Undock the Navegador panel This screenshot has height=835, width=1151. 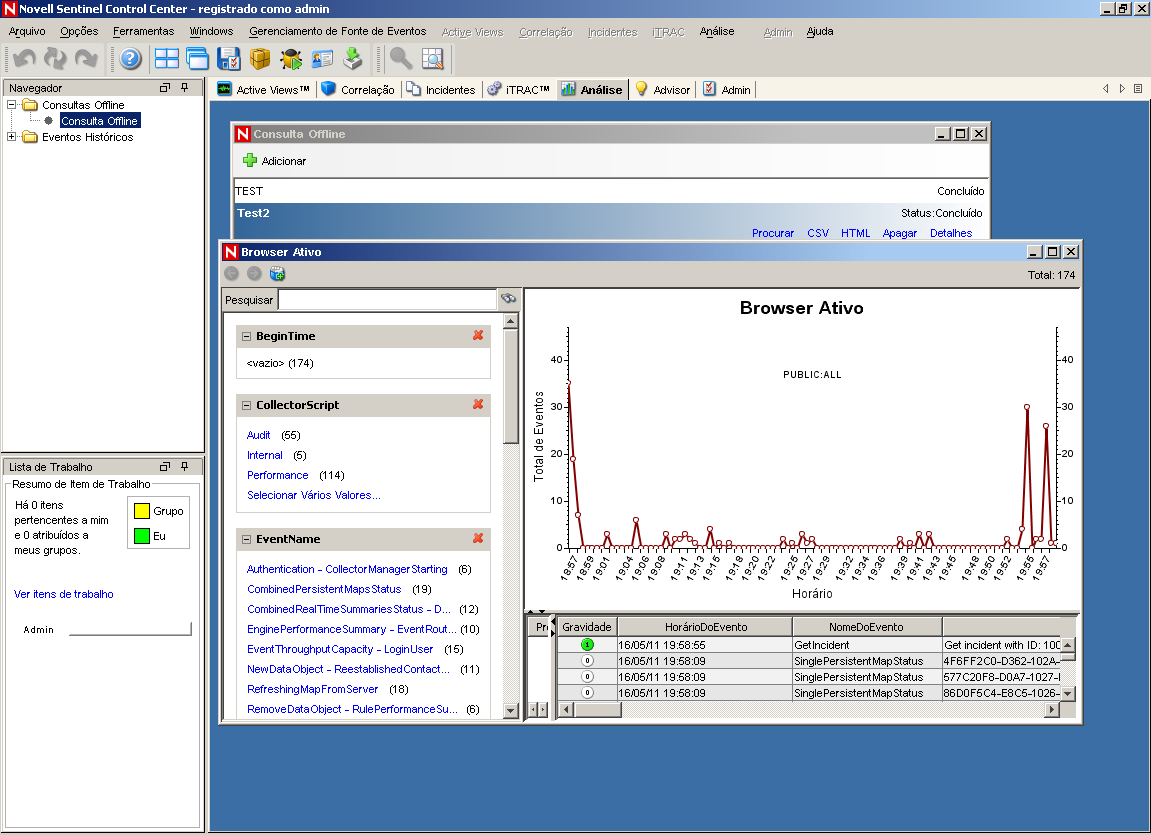[165, 88]
